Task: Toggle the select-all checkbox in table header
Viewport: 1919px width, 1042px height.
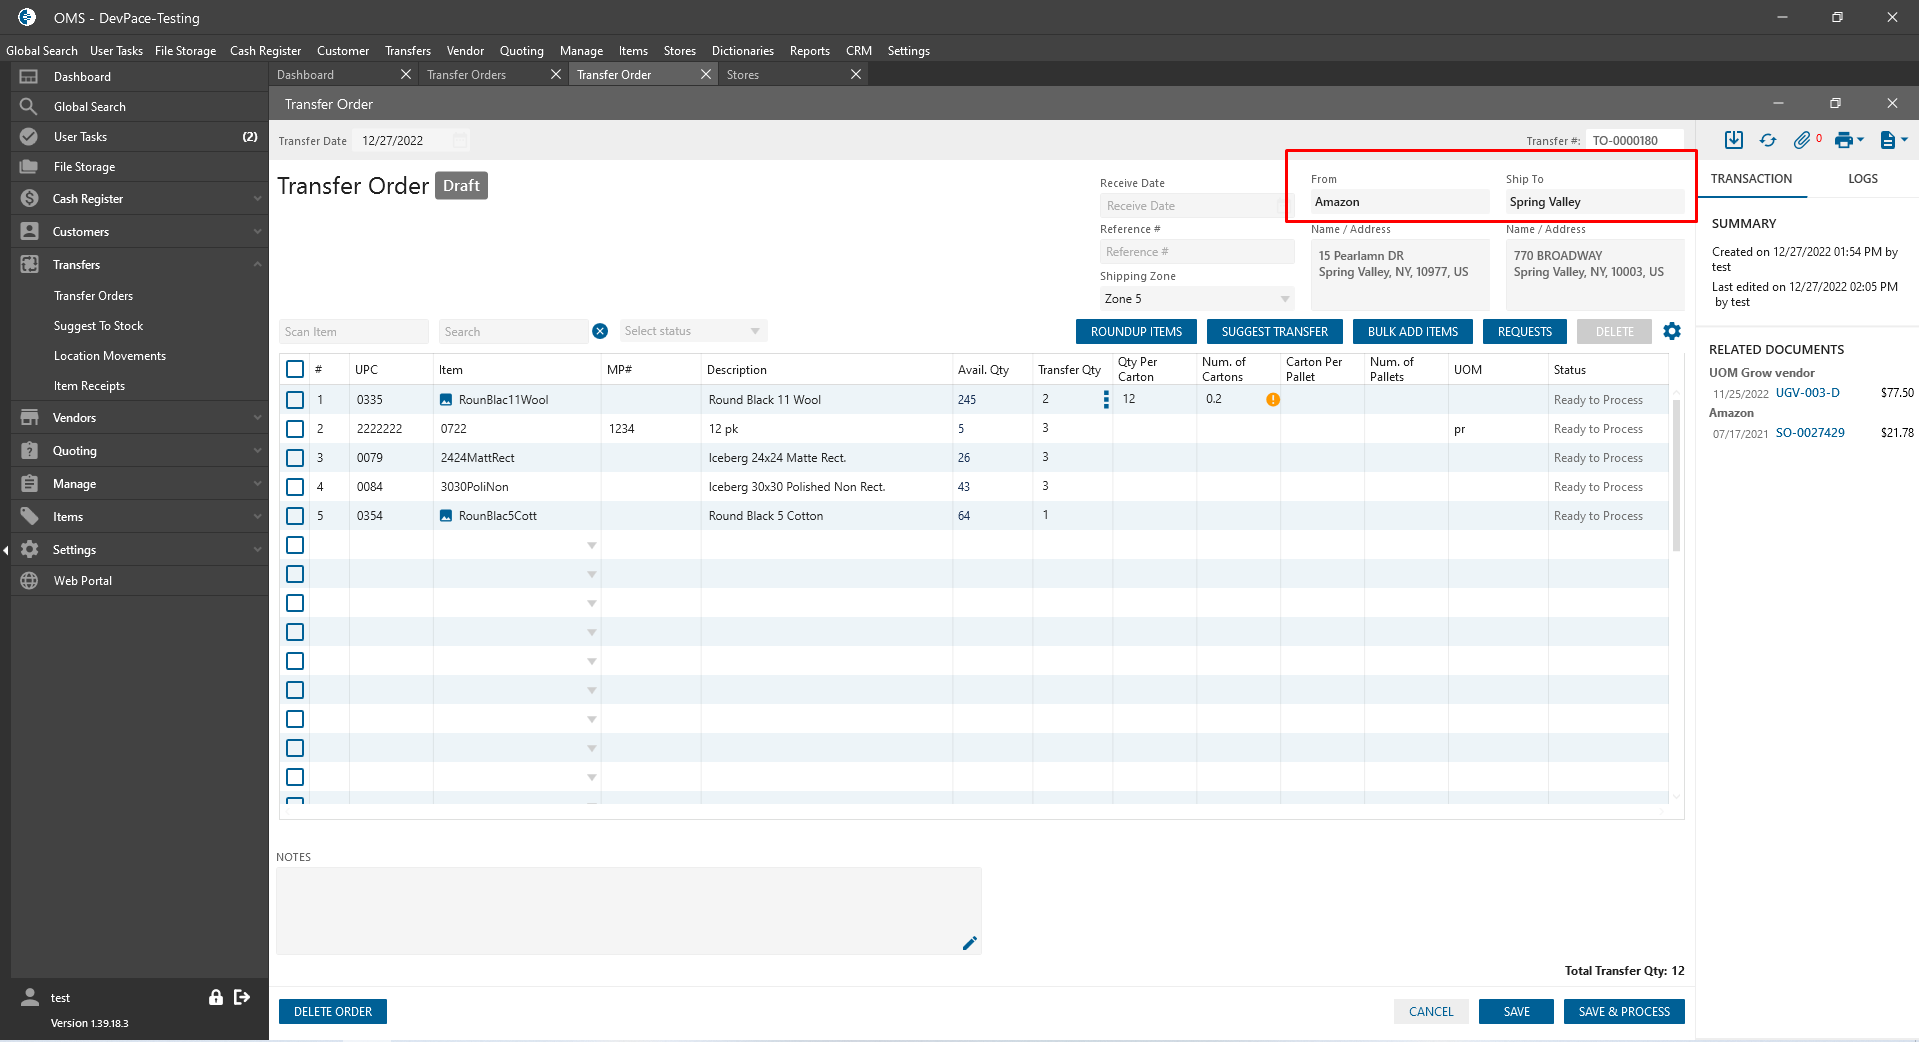Action: pos(295,369)
